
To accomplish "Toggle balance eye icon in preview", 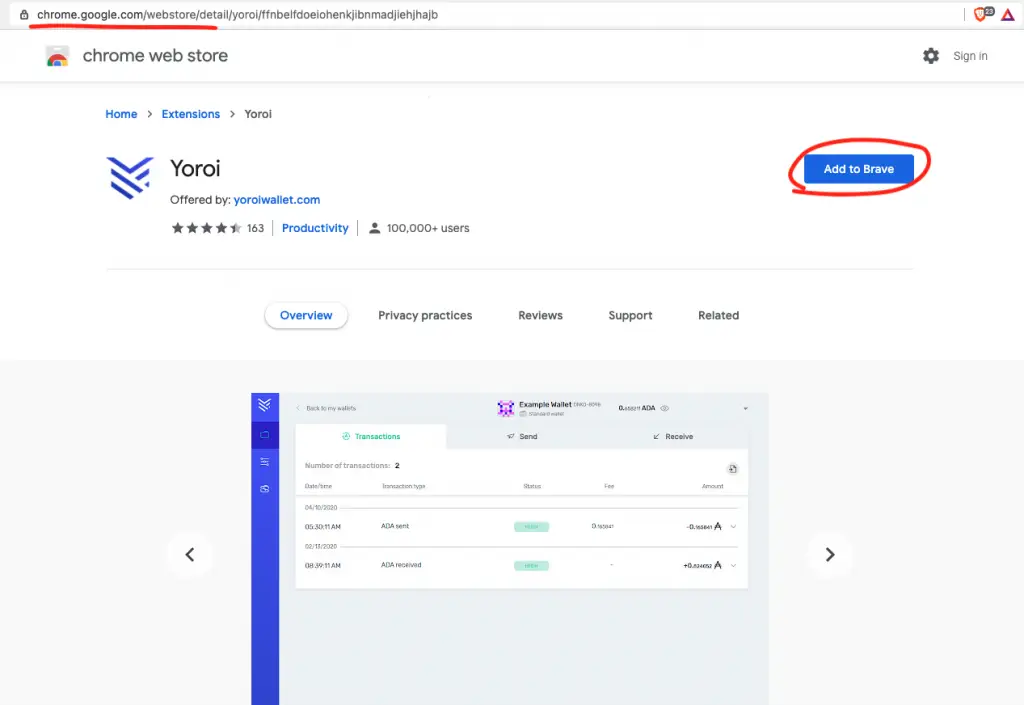I will tap(664, 408).
